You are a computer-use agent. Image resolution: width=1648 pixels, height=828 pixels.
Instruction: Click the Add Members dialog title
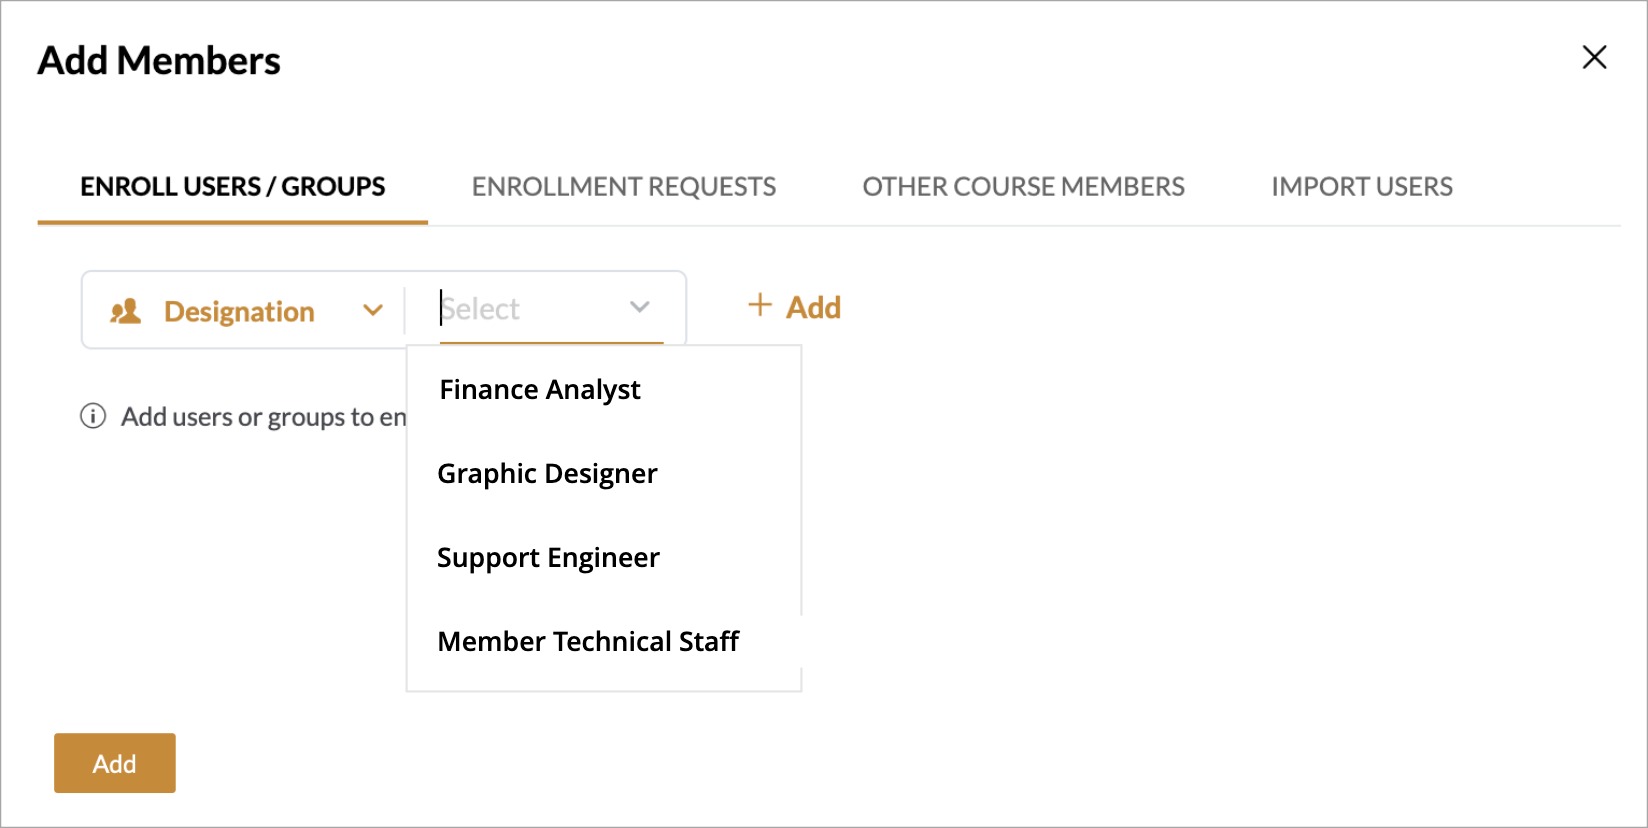pos(159,61)
